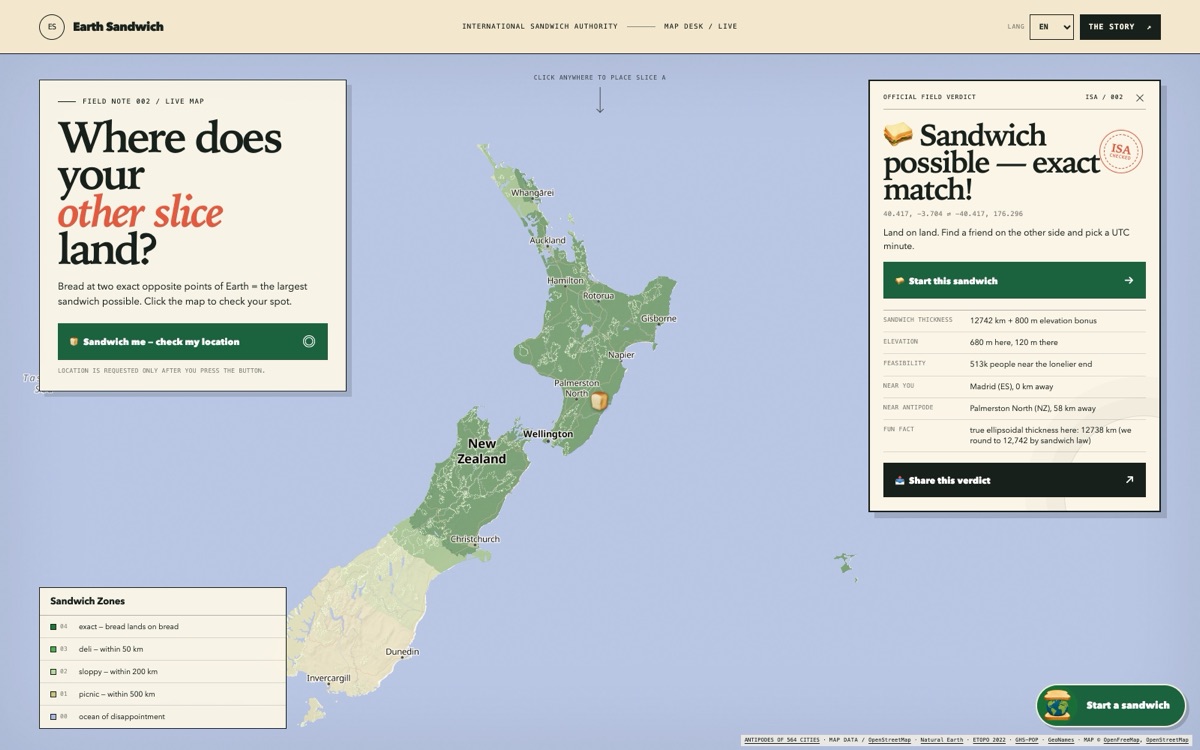Screen dimensions: 1200x750
Task: Open the GHS-POP attribution link
Action: [1027, 740]
